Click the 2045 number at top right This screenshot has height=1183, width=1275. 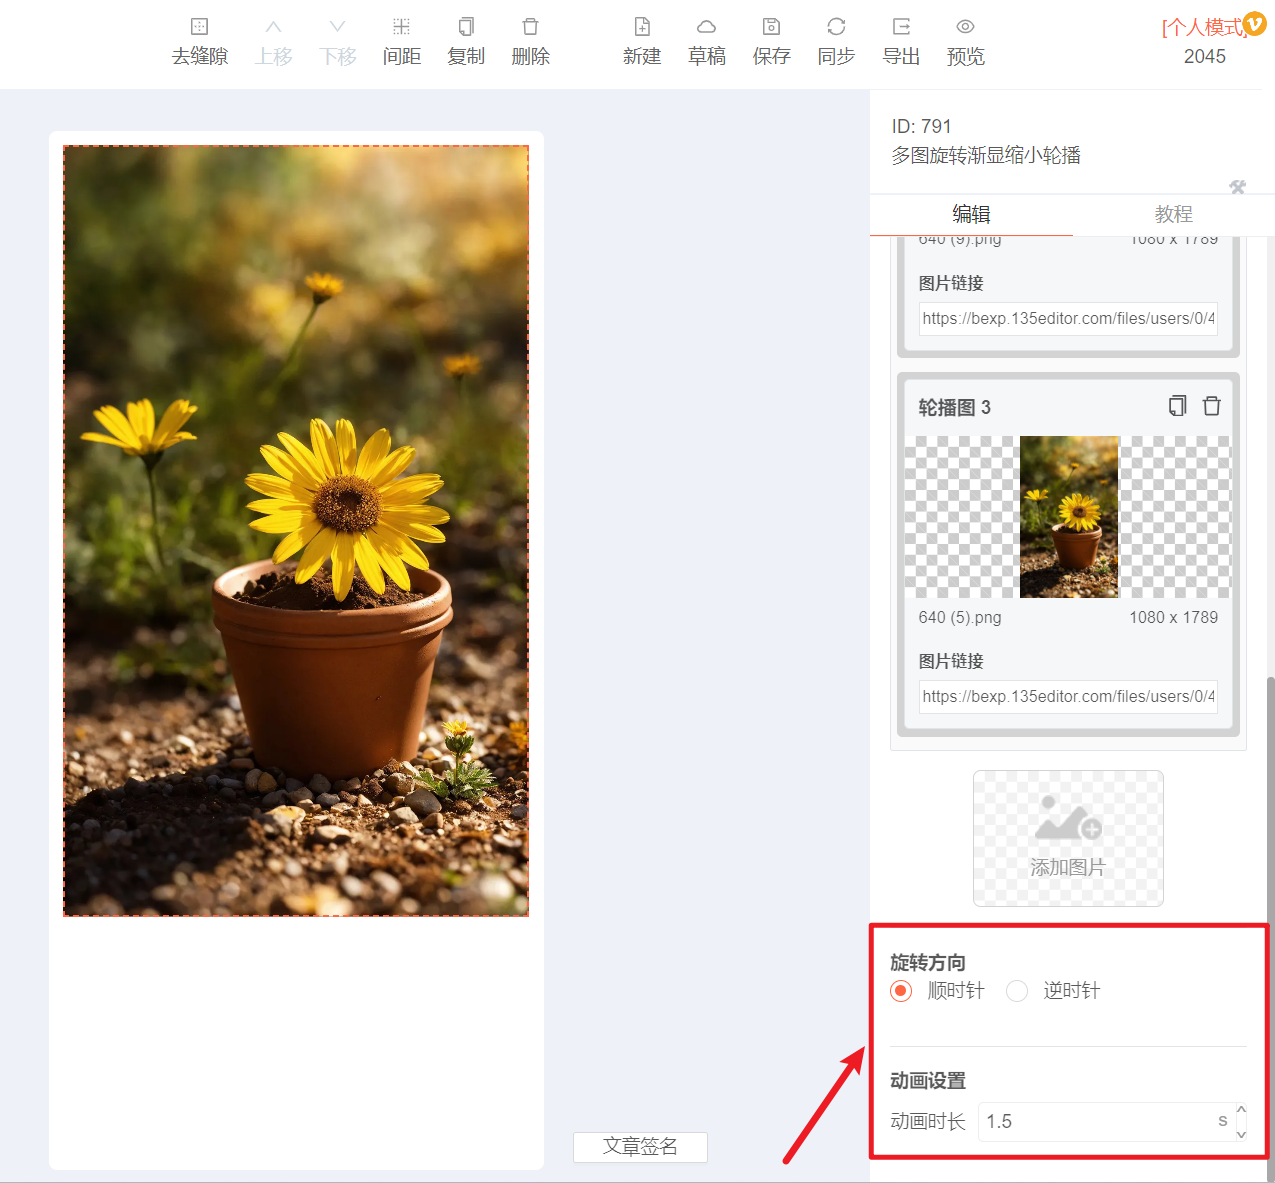(1205, 57)
